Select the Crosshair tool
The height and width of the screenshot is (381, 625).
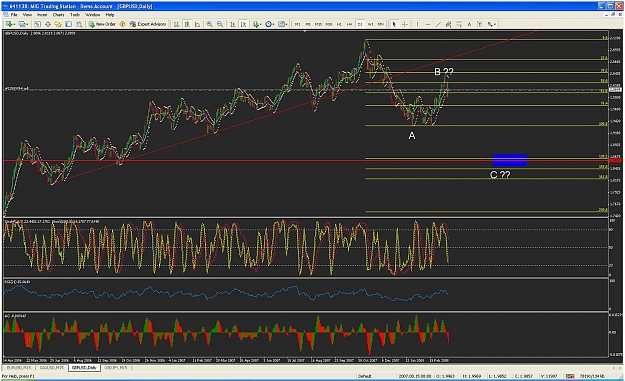click(x=405, y=24)
